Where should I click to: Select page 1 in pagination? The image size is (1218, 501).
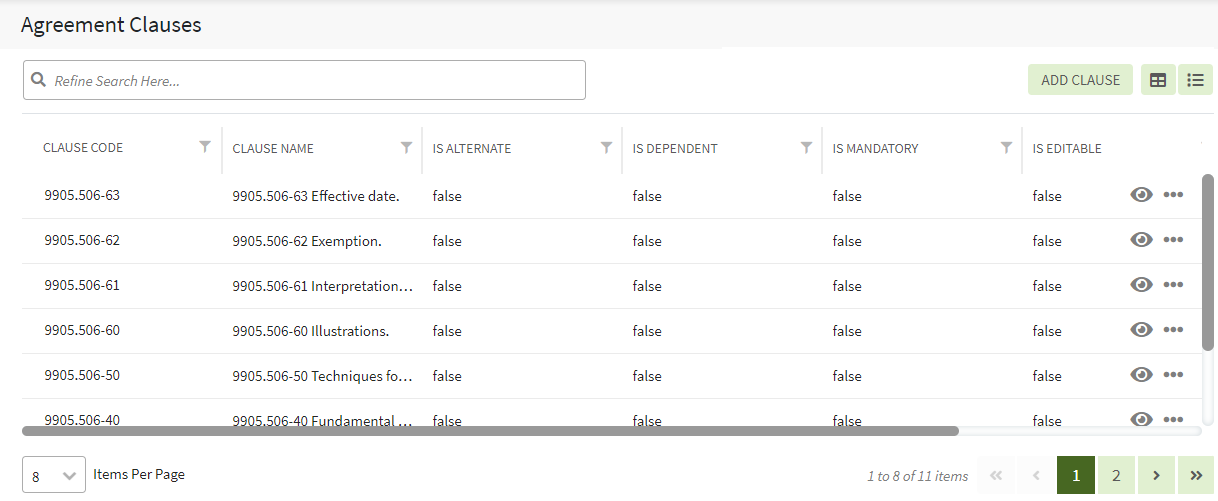tap(1076, 476)
